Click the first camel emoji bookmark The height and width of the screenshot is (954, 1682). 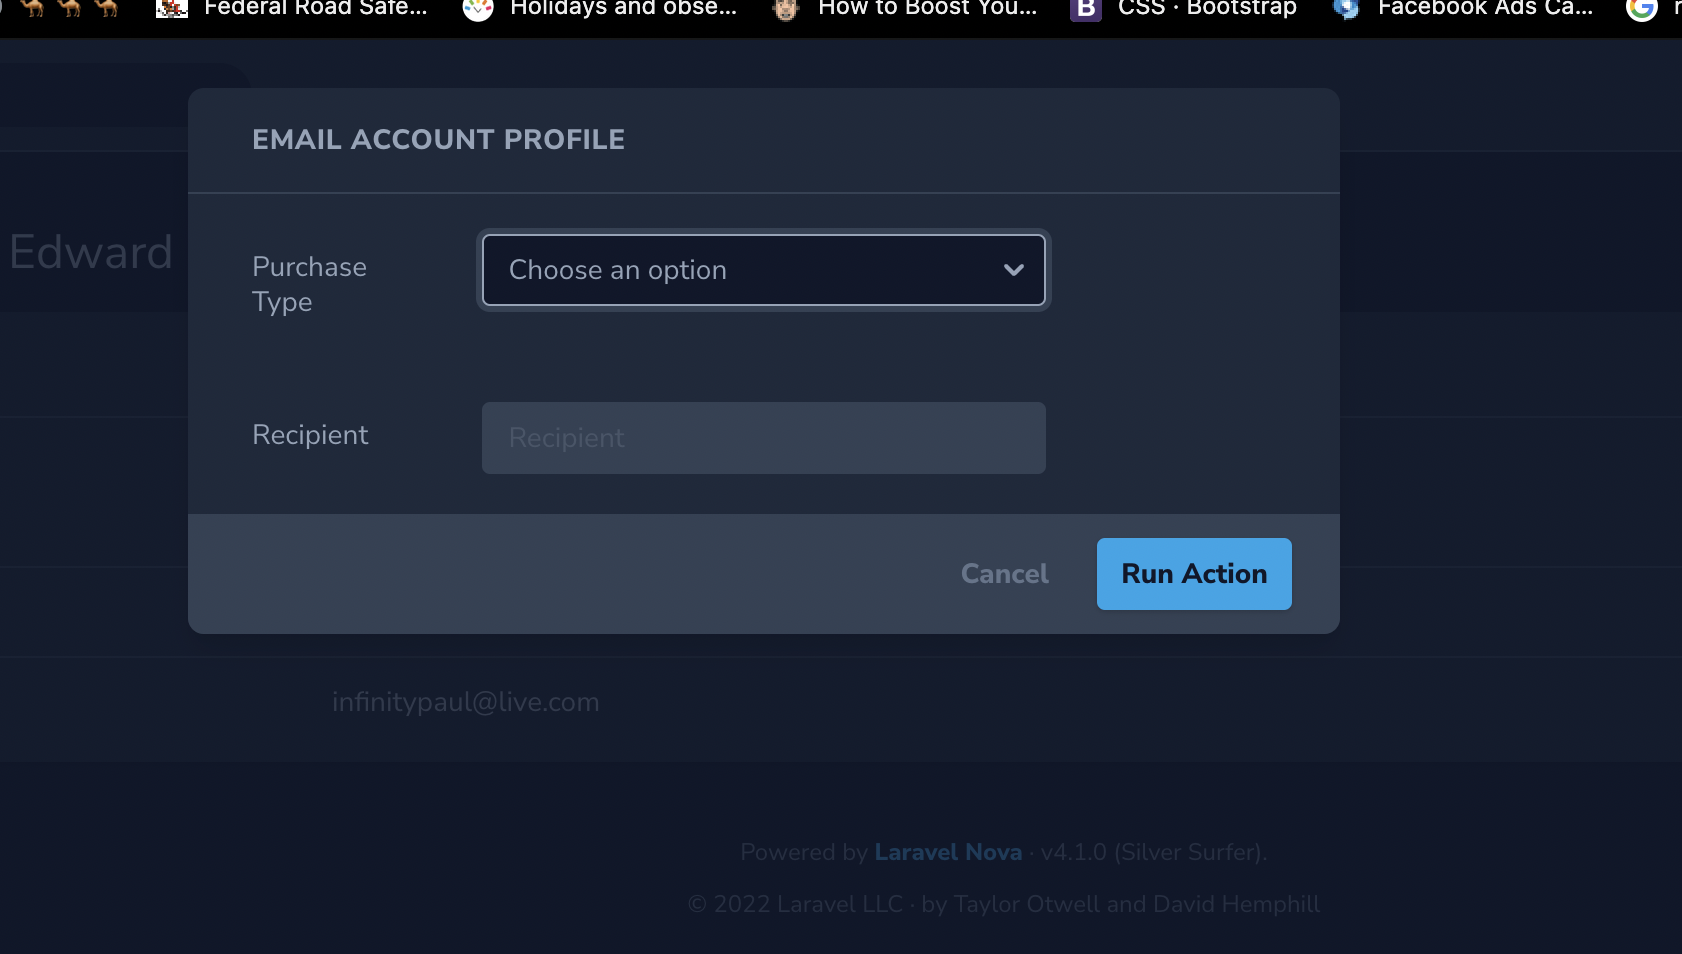(x=33, y=8)
